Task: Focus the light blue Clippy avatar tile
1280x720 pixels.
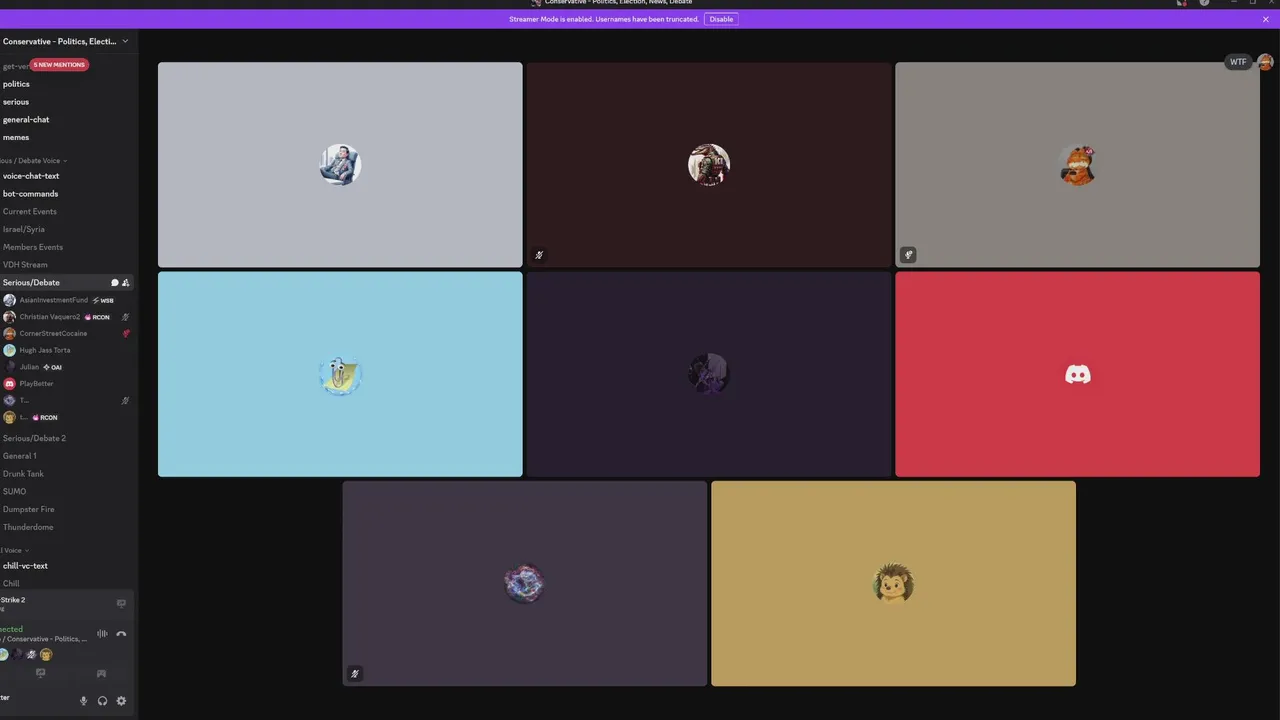Action: pos(340,374)
